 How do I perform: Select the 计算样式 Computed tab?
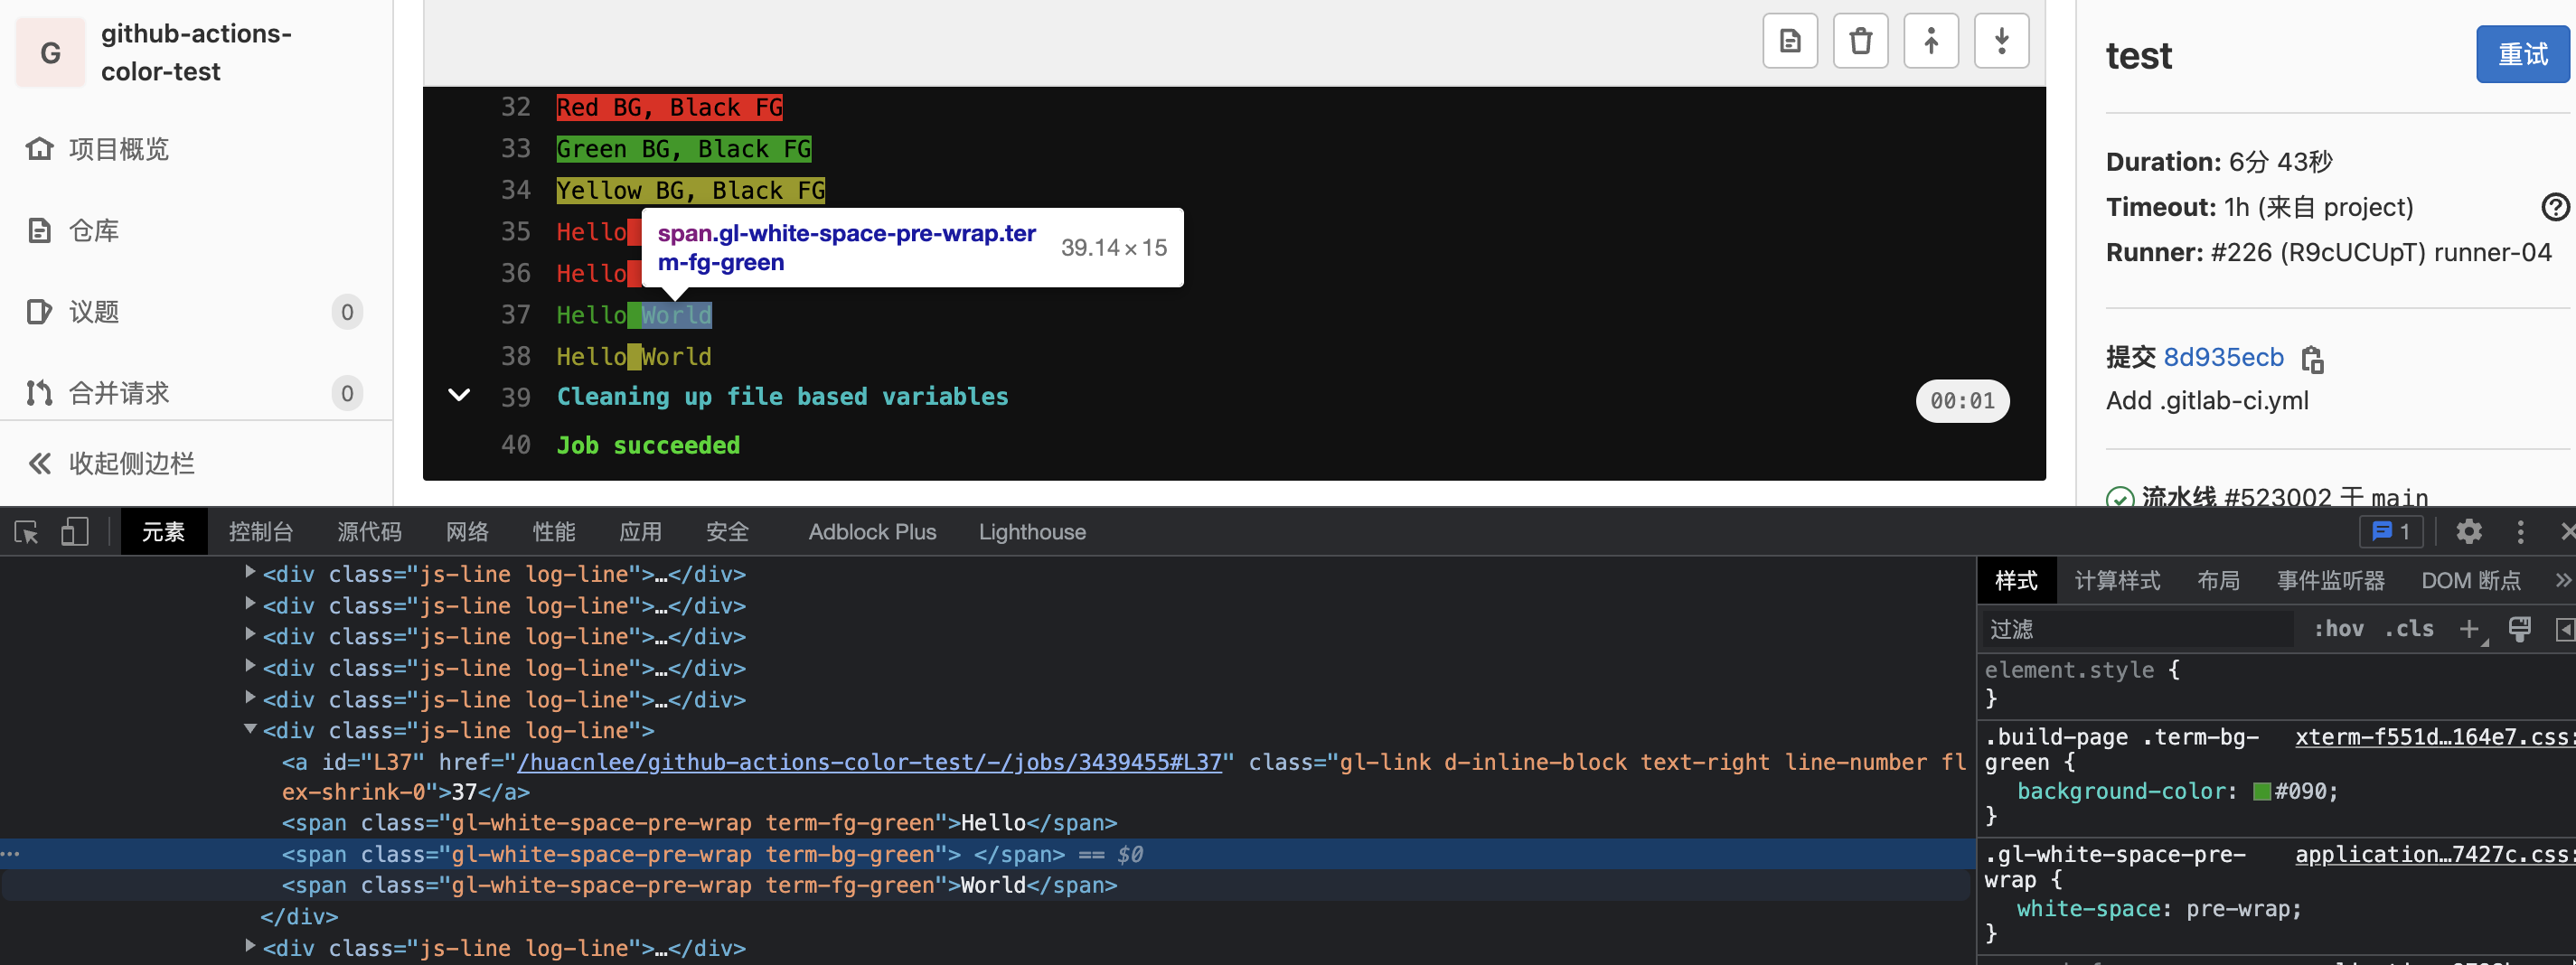pos(2117,580)
